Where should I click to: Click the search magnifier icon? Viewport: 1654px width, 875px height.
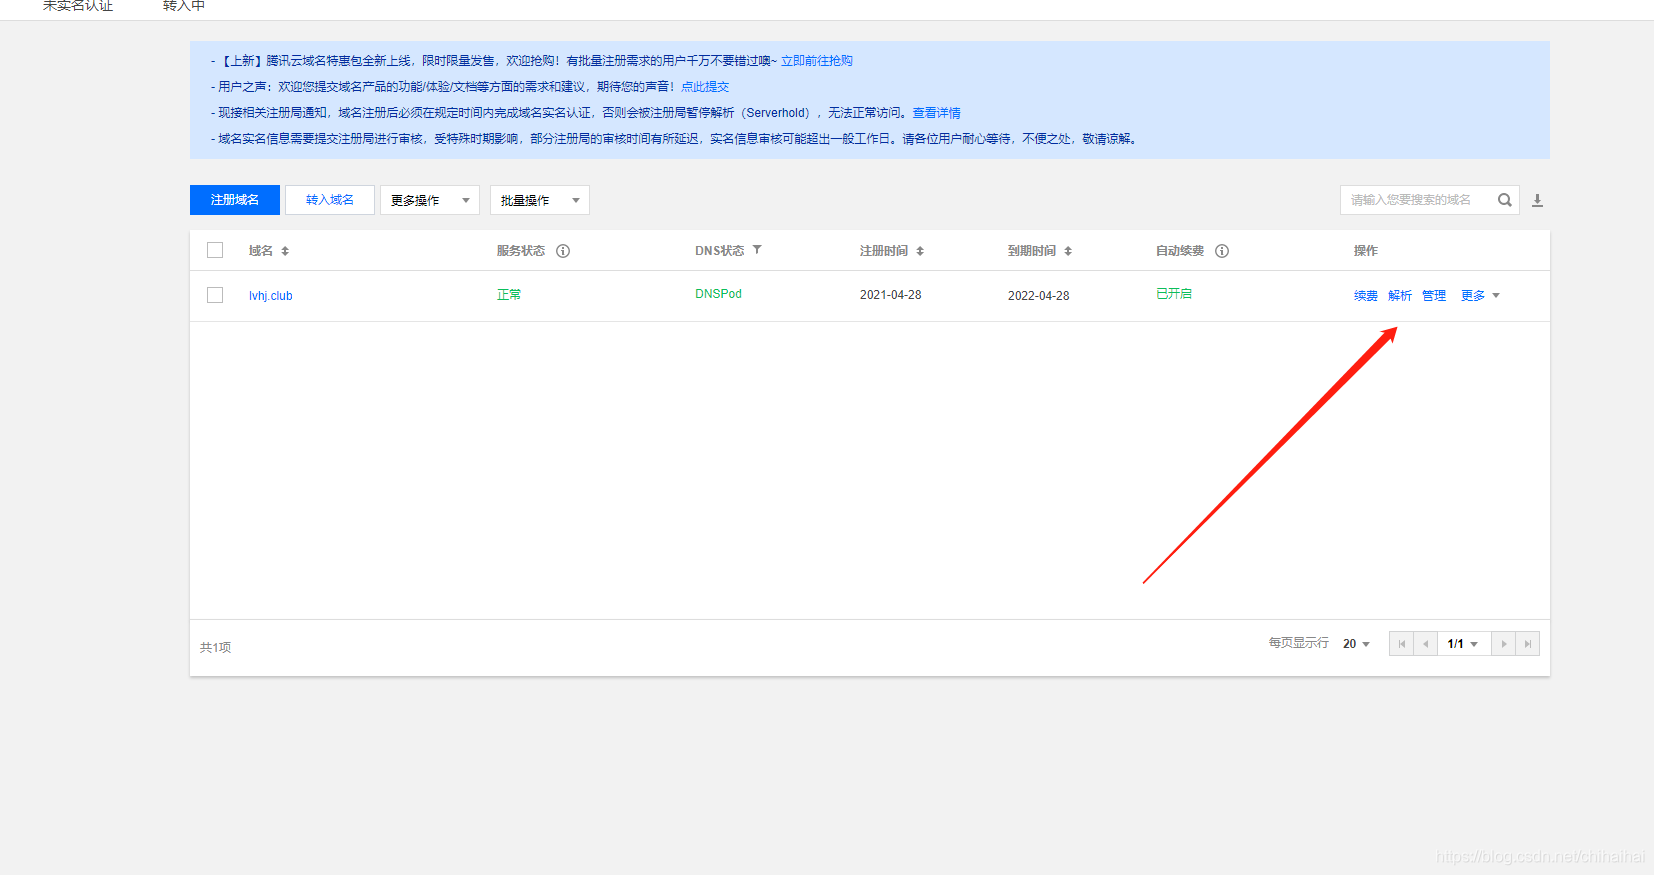point(1504,200)
